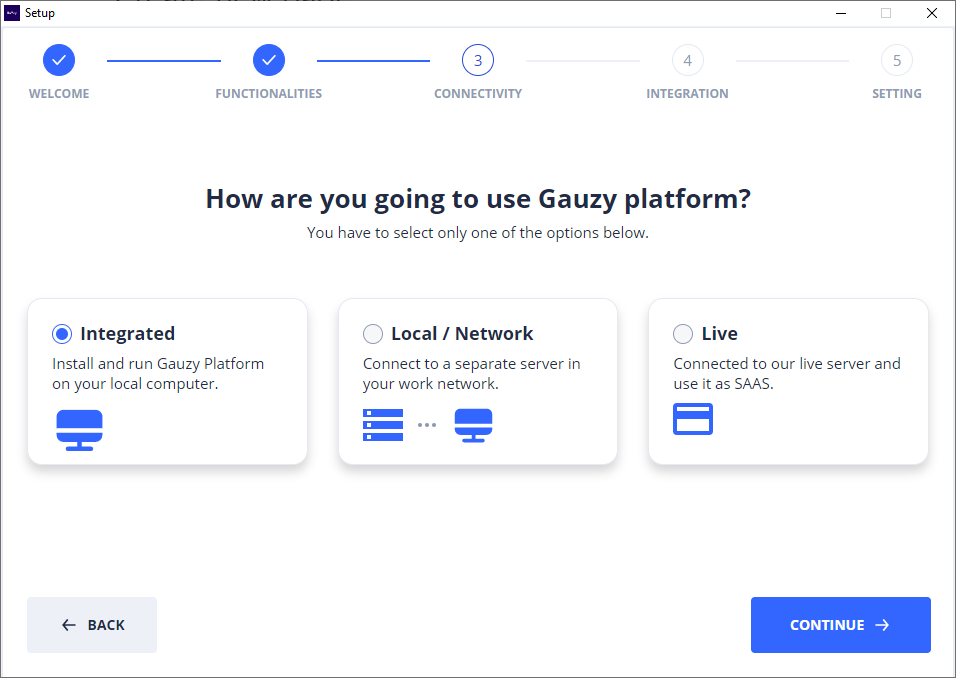Screen dimensions: 956x678
Task: Click the browser window icon in Live card
Action: (x=693, y=419)
